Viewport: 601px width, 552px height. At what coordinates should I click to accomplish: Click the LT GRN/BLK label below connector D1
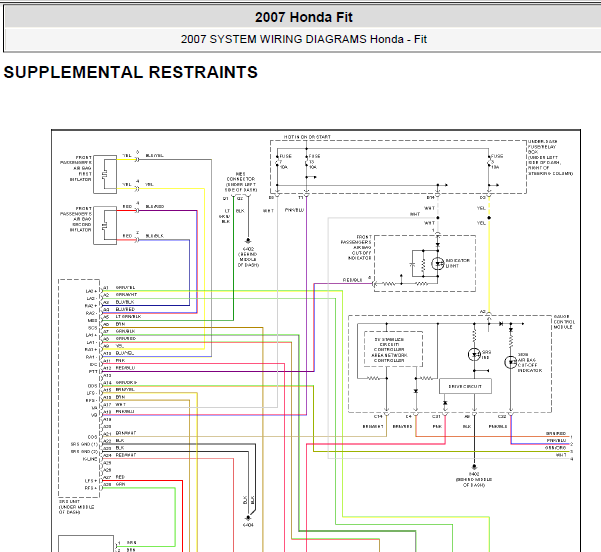click(225, 216)
